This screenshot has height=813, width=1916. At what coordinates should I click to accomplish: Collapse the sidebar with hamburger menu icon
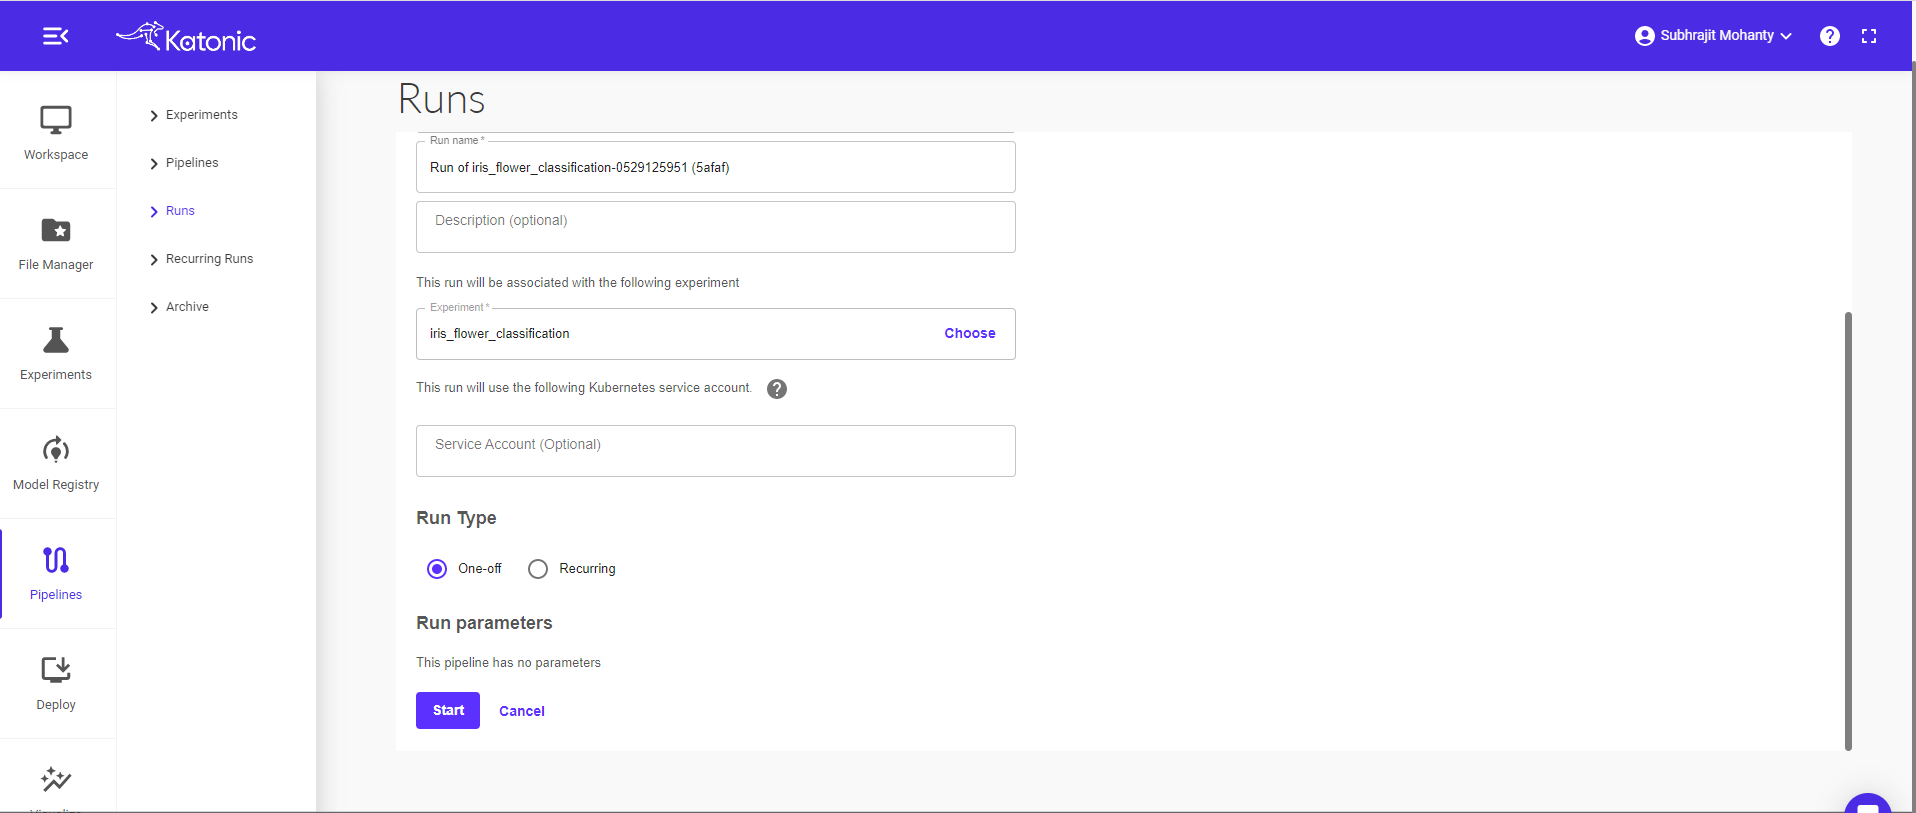click(x=56, y=36)
